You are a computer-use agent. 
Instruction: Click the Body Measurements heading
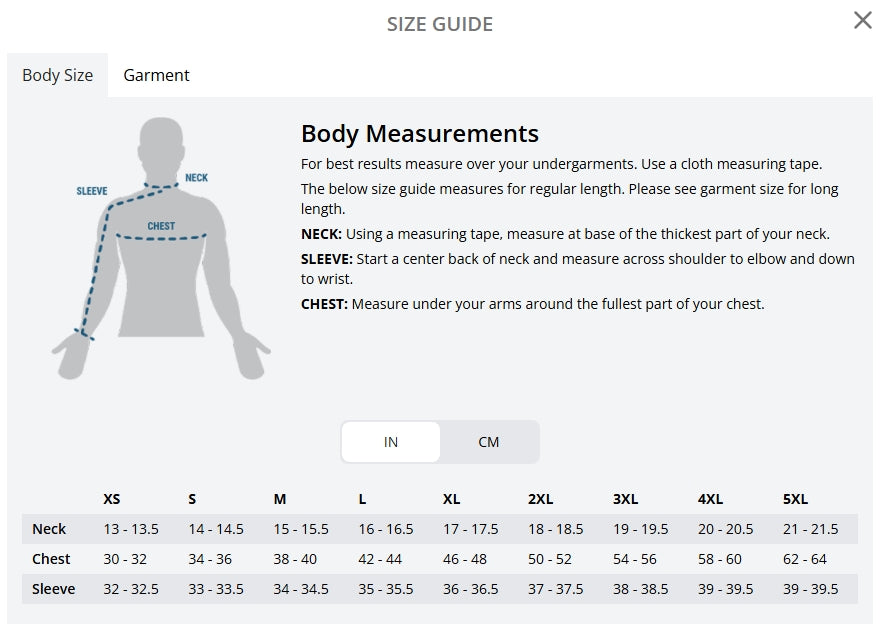click(420, 134)
